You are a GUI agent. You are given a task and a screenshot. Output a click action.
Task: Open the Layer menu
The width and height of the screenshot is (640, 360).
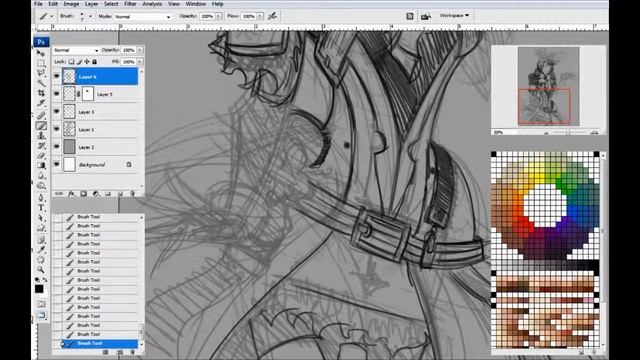point(91,4)
